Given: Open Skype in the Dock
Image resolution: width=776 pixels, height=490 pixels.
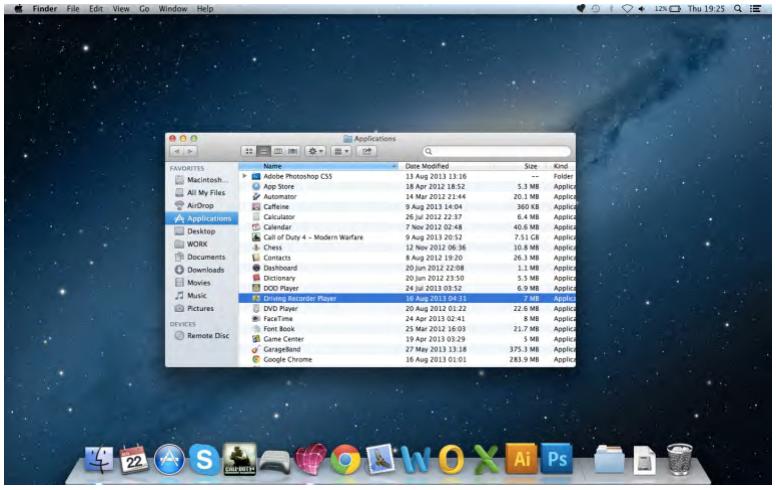Looking at the screenshot, I should tap(204, 460).
